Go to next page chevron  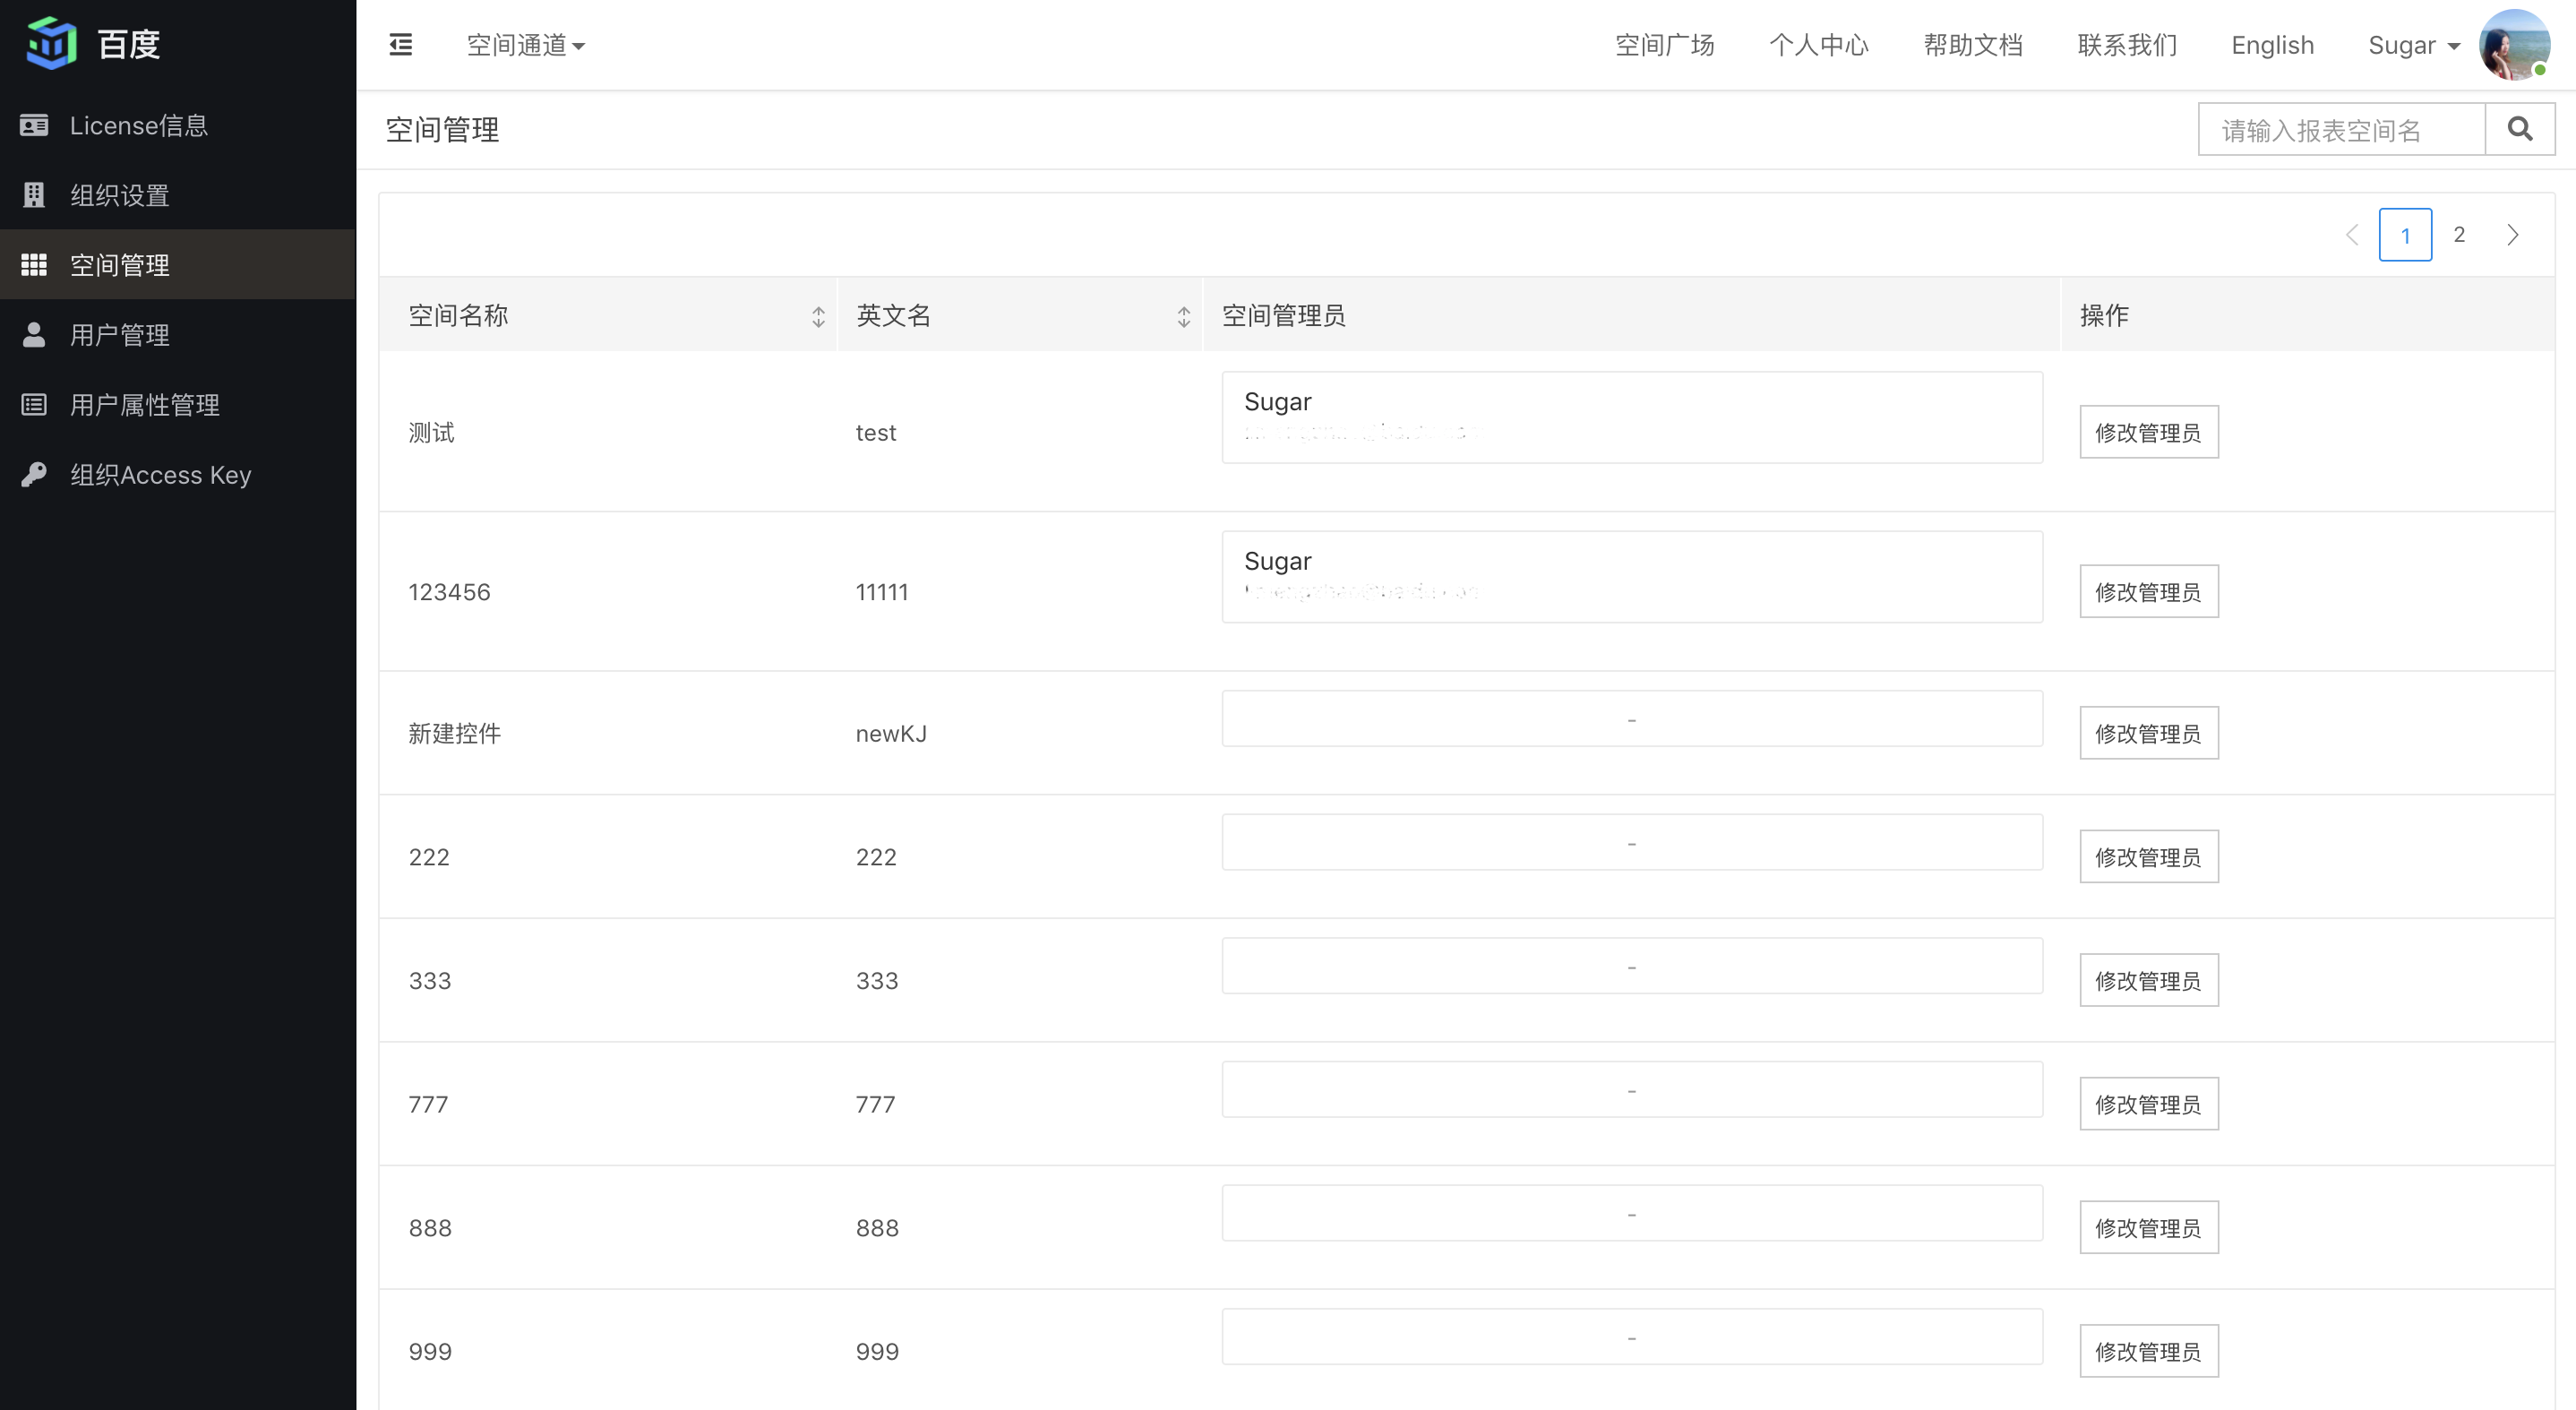pyautogui.click(x=2512, y=235)
